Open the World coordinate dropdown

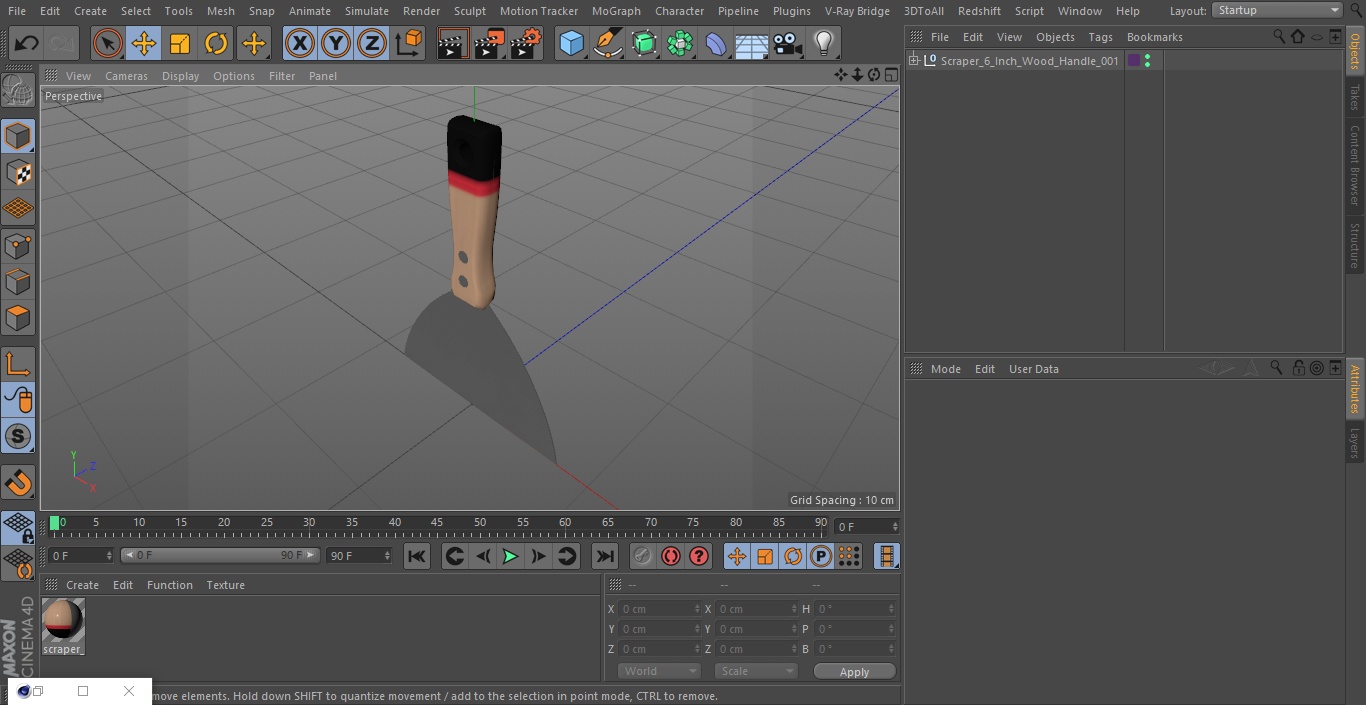pos(659,671)
